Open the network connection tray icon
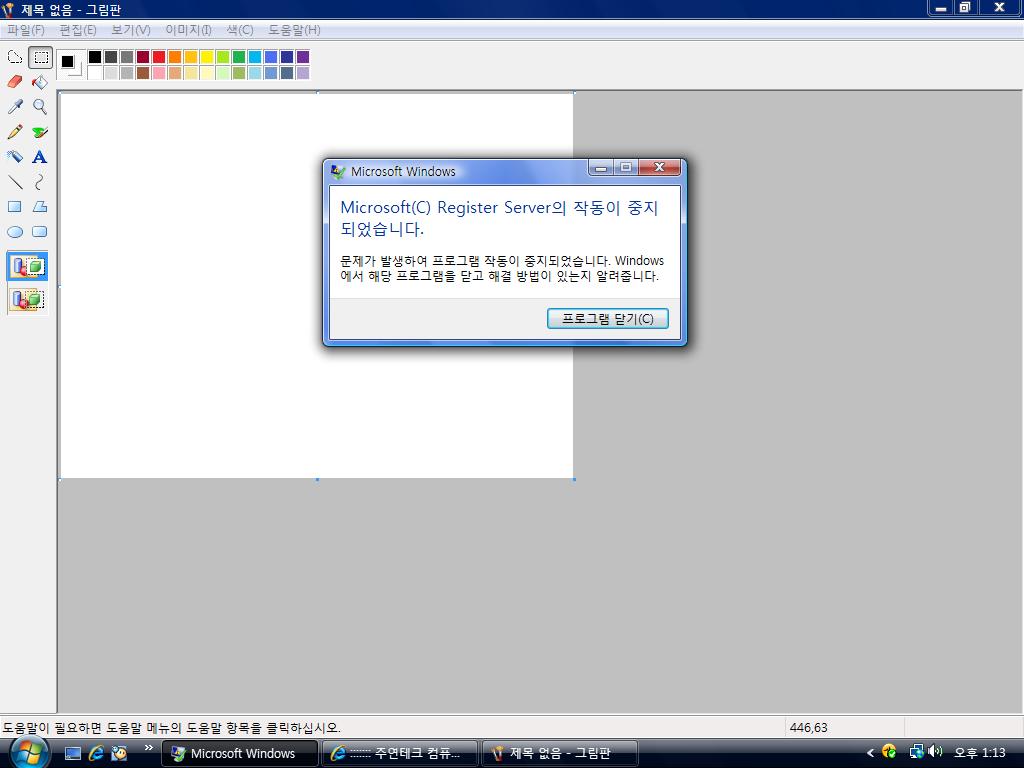Image resolution: width=1024 pixels, height=768 pixels. point(916,752)
